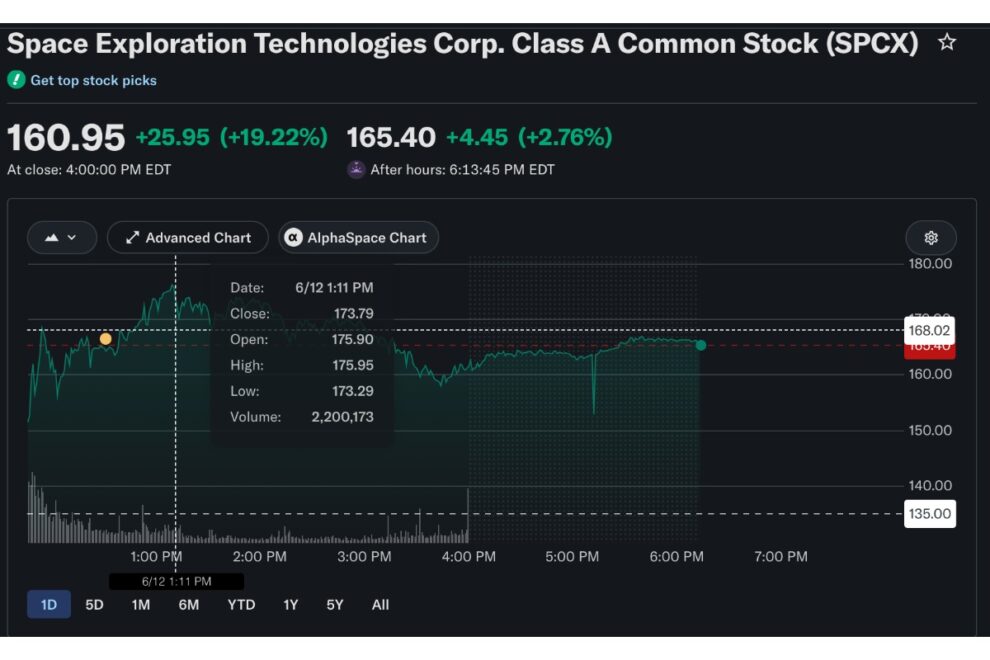Open the AlphaSpace Chart

(x=358, y=237)
